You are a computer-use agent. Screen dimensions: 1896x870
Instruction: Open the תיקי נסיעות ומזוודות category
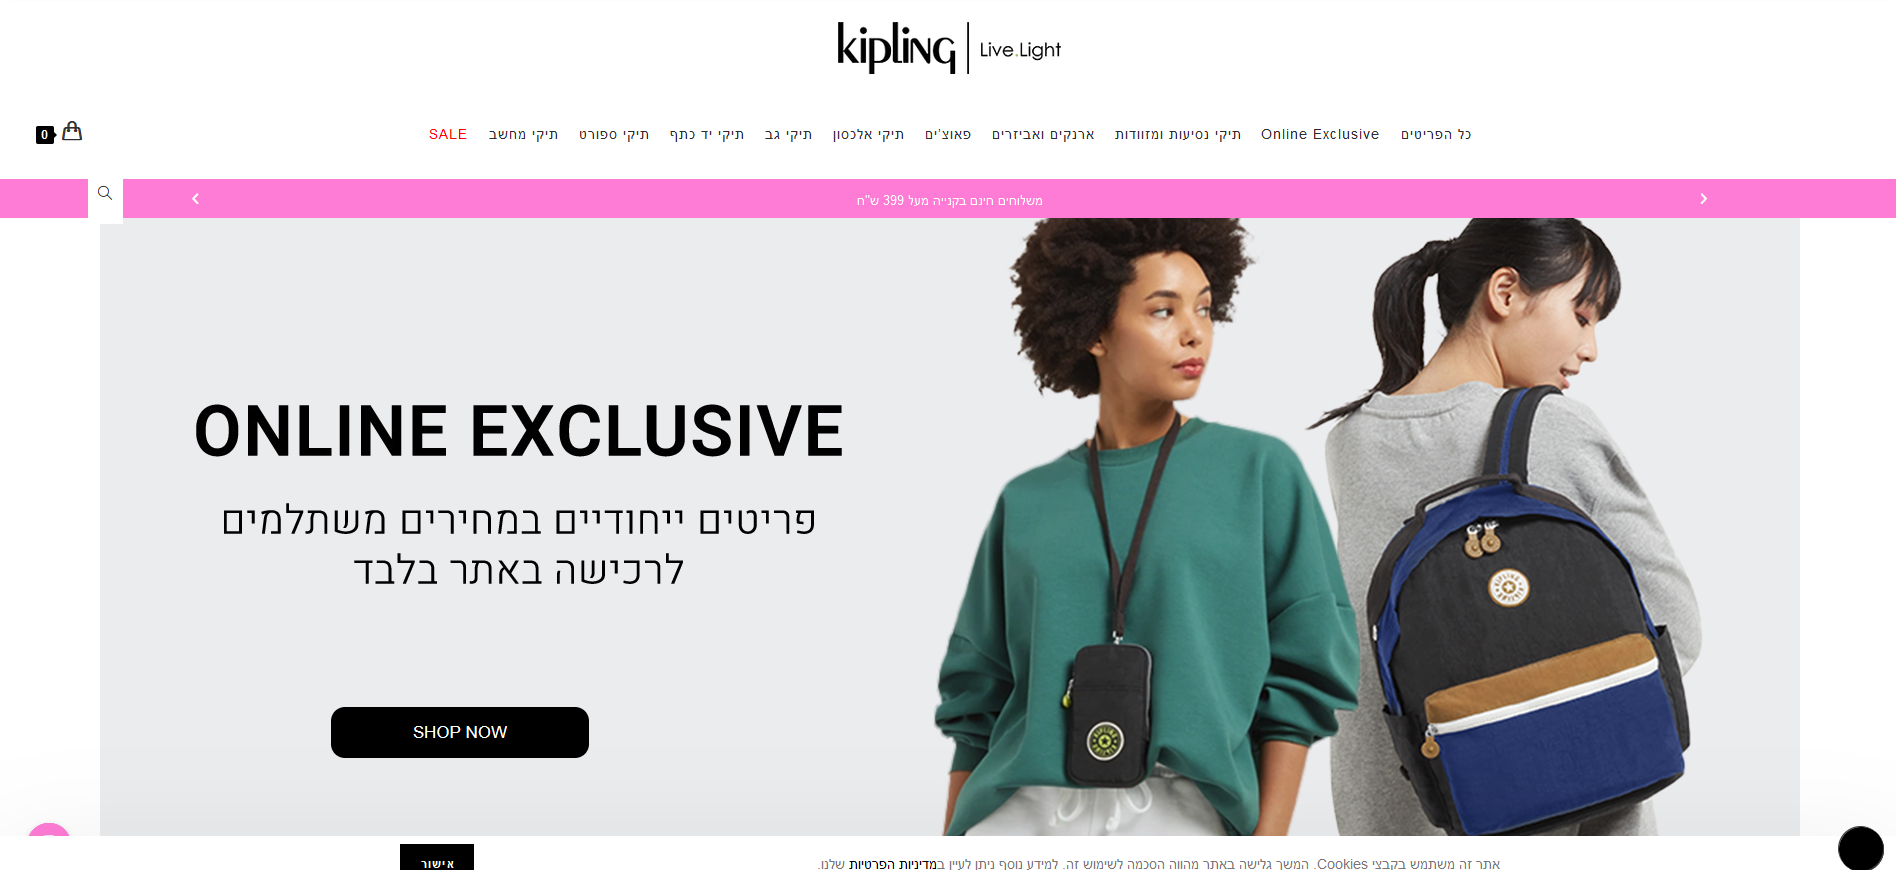(1178, 134)
